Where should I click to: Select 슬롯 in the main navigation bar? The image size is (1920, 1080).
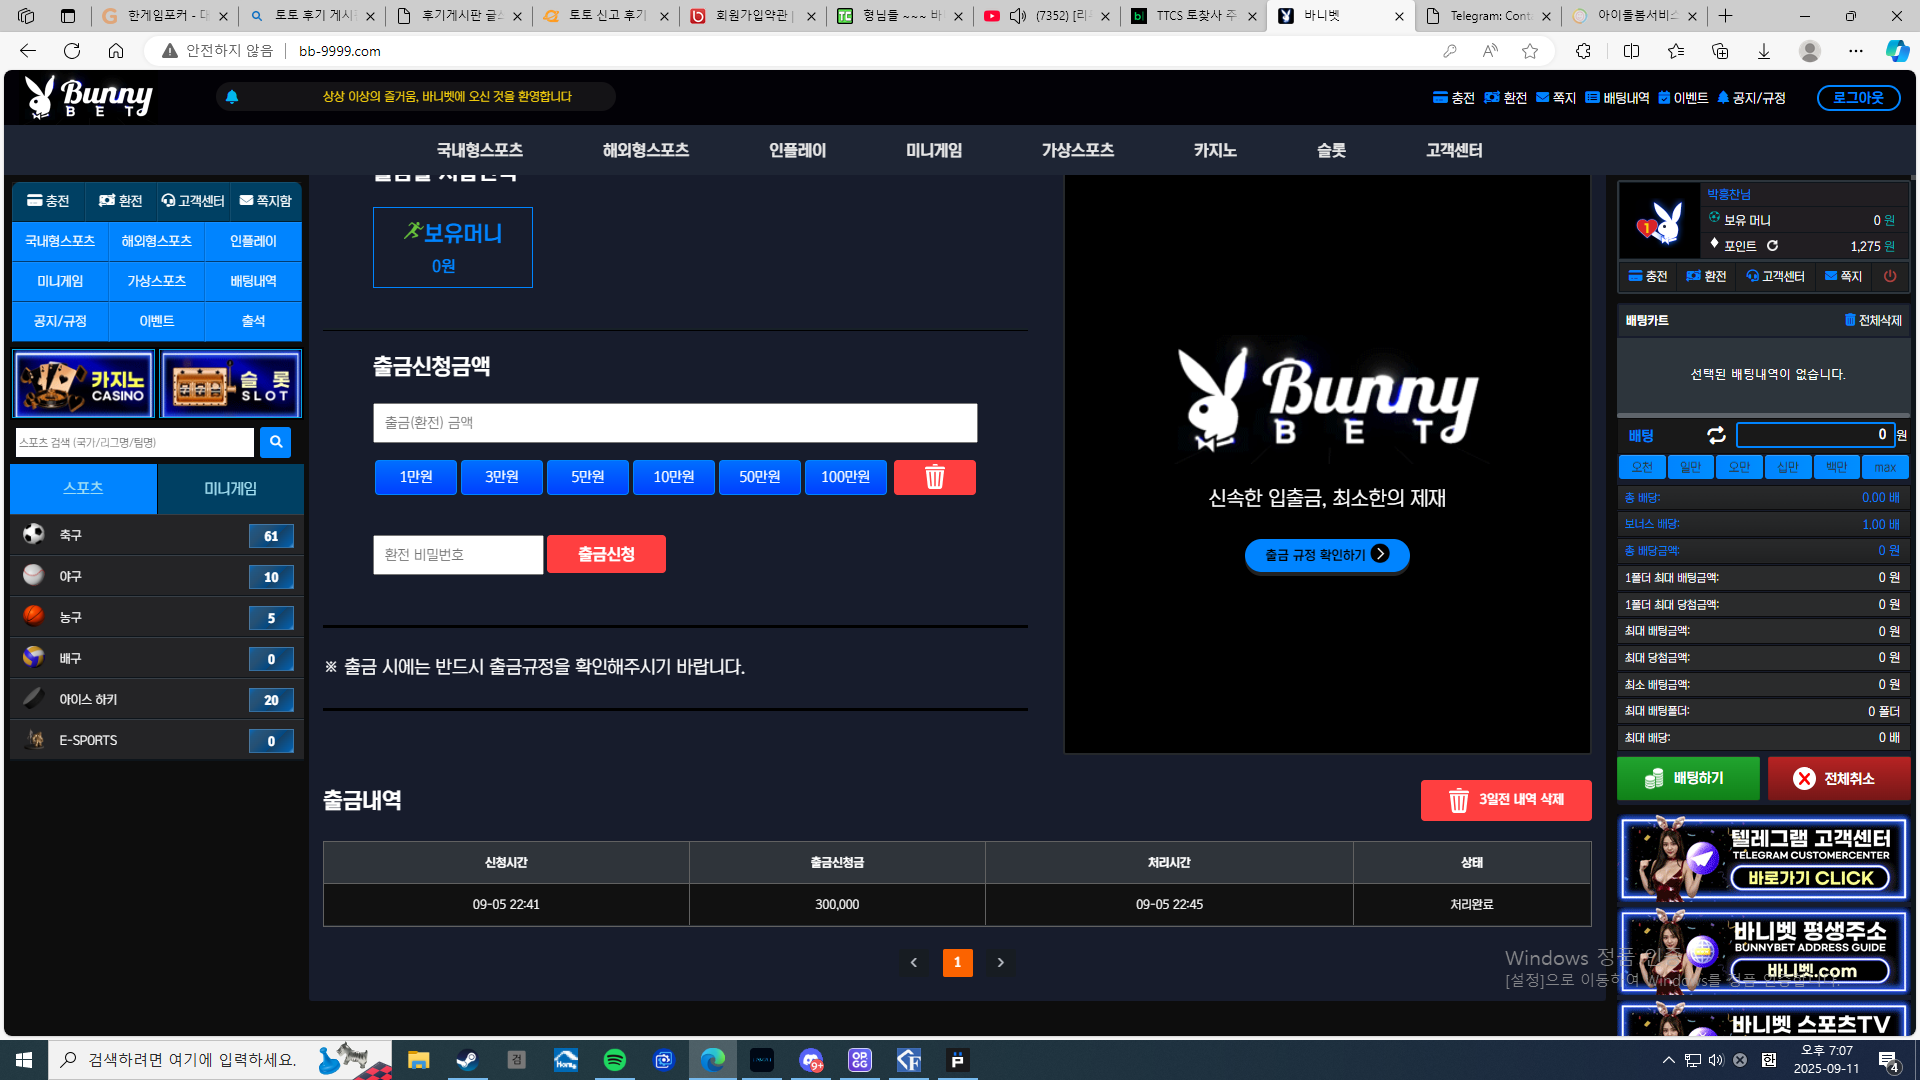[x=1331, y=150]
